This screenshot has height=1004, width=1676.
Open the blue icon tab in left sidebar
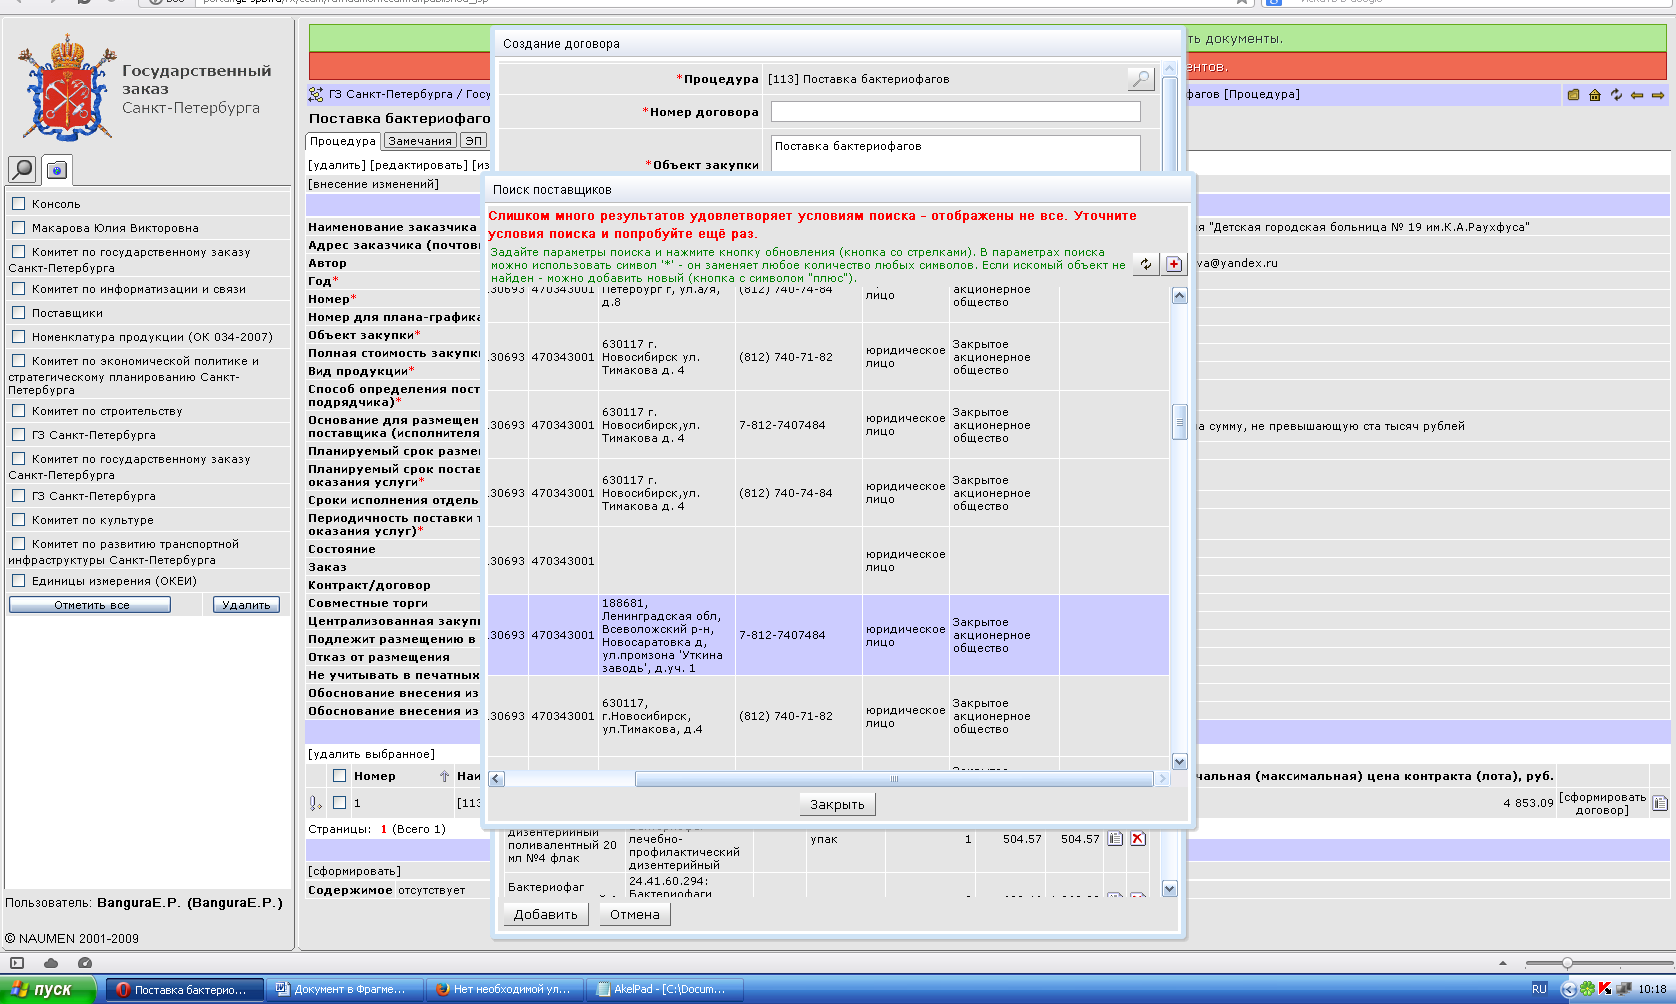(x=57, y=170)
